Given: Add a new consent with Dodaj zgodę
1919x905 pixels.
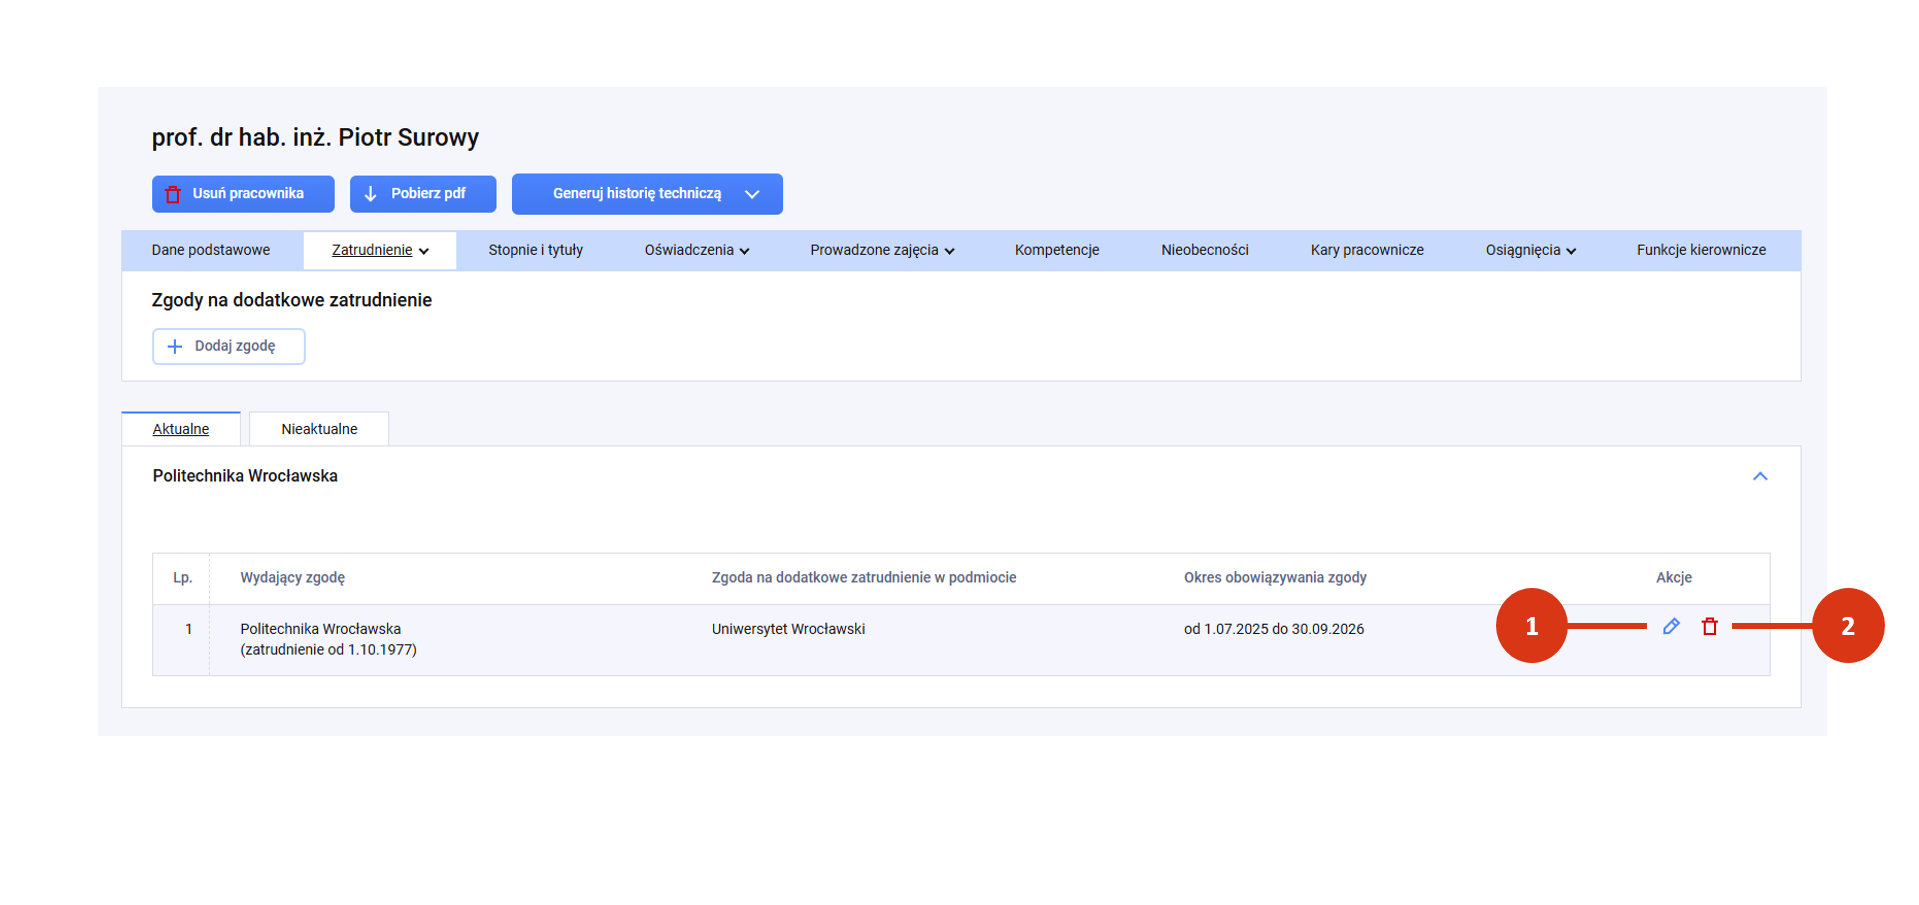Looking at the screenshot, I should [x=229, y=346].
